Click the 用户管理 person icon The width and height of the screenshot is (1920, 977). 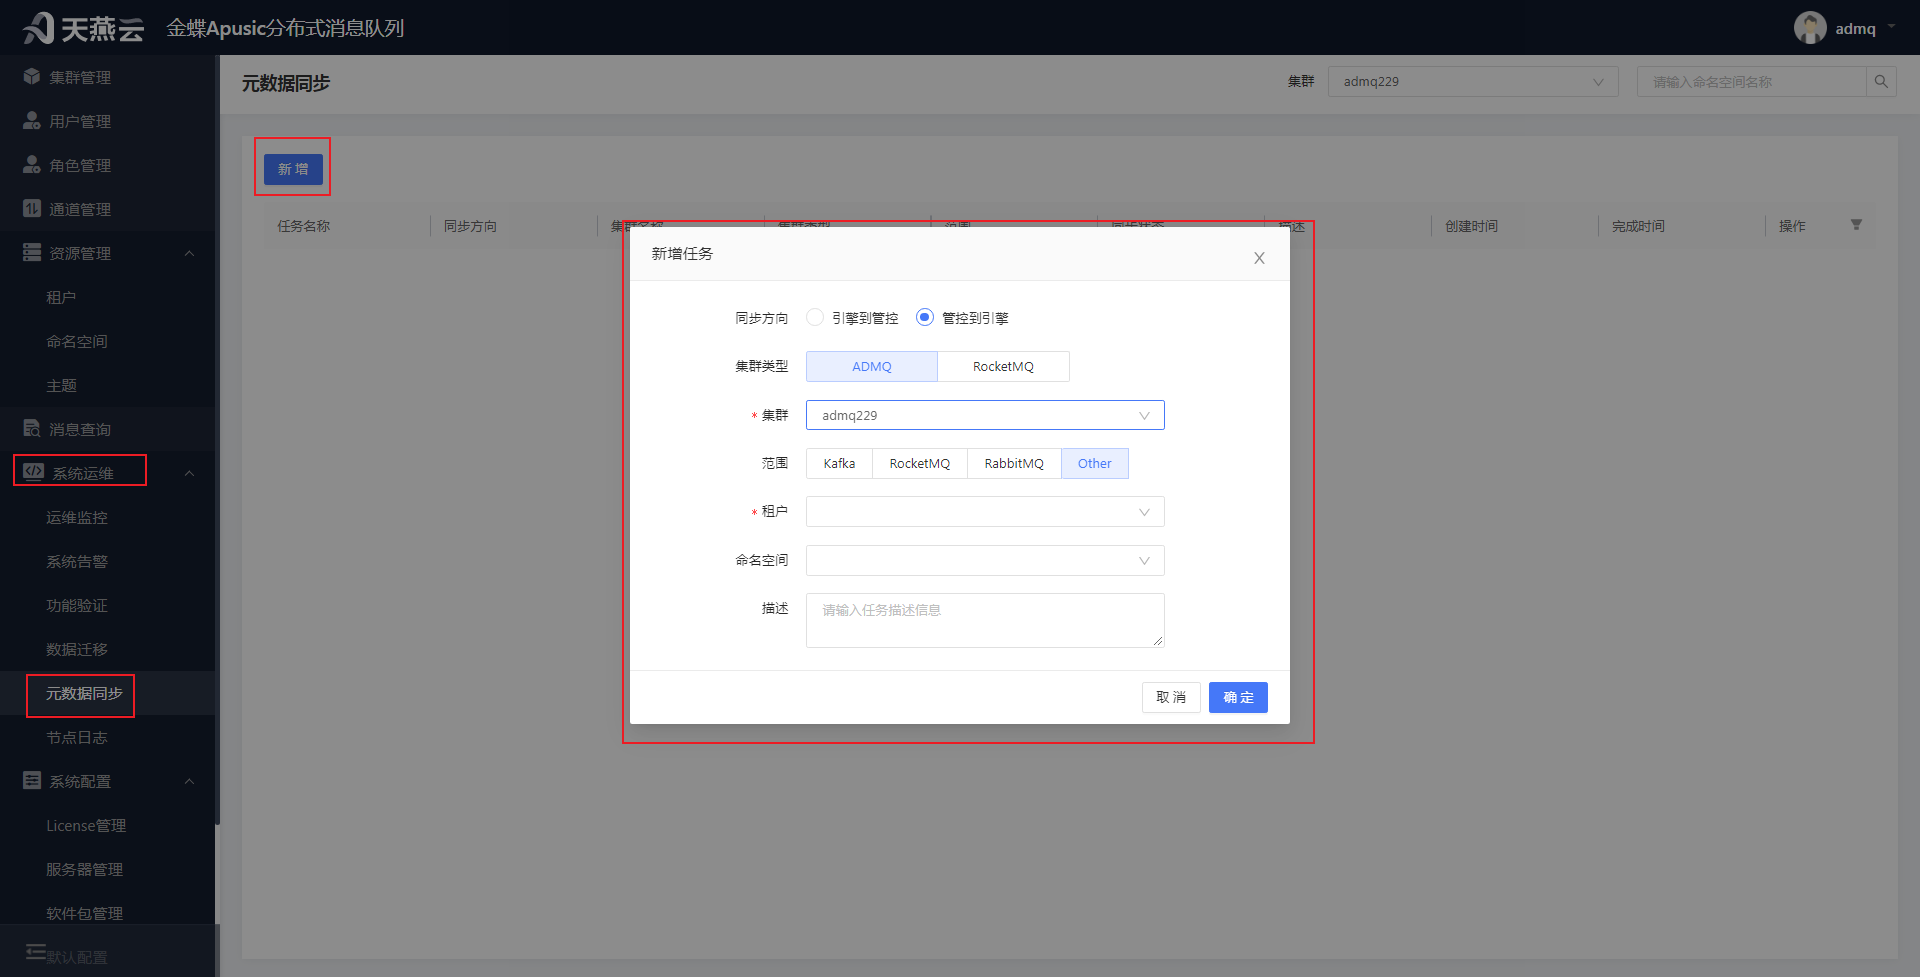coord(32,121)
